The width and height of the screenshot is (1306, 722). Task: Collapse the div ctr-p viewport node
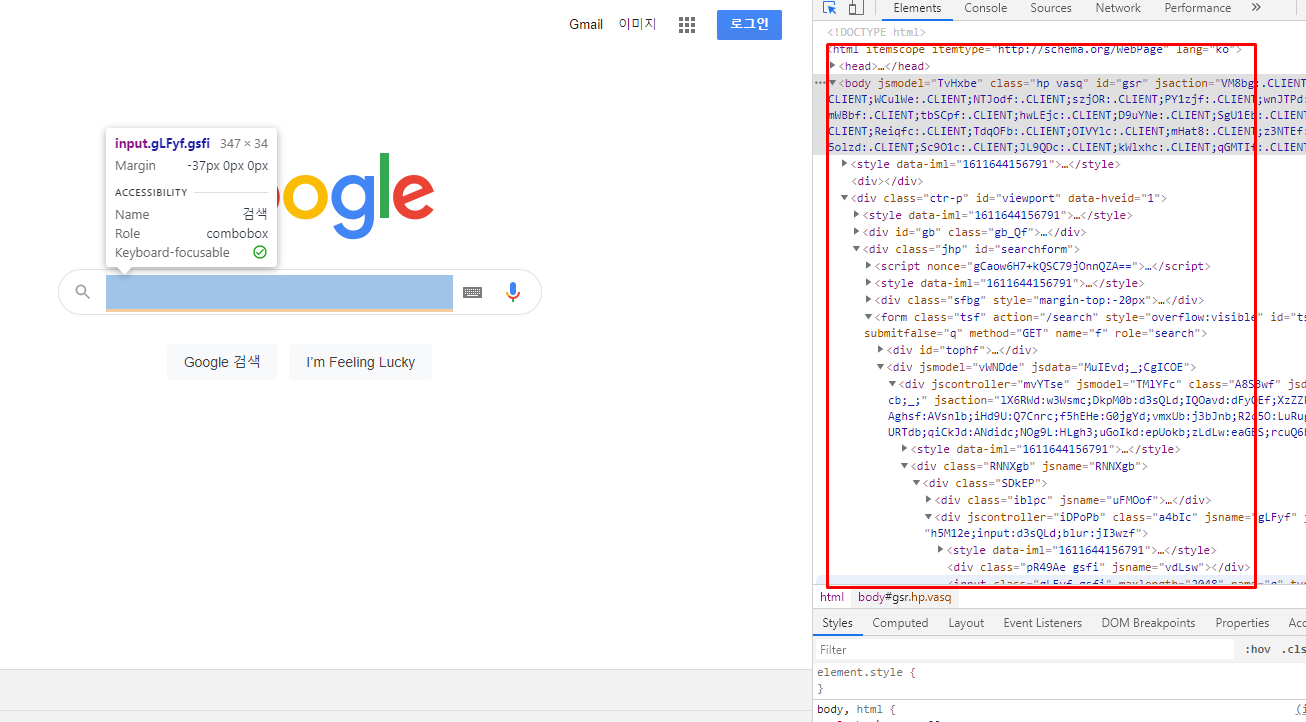(845, 198)
